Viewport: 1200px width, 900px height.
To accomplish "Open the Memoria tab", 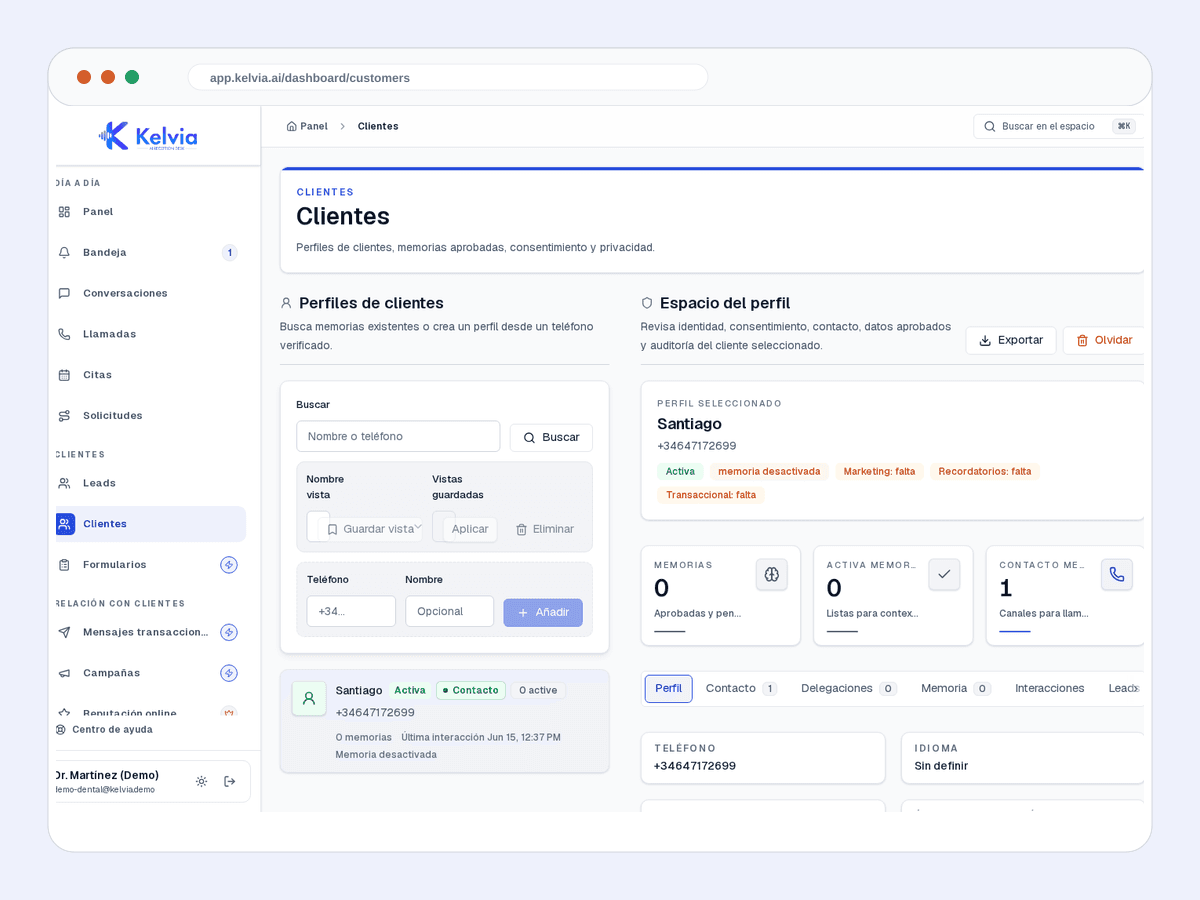I will point(956,689).
